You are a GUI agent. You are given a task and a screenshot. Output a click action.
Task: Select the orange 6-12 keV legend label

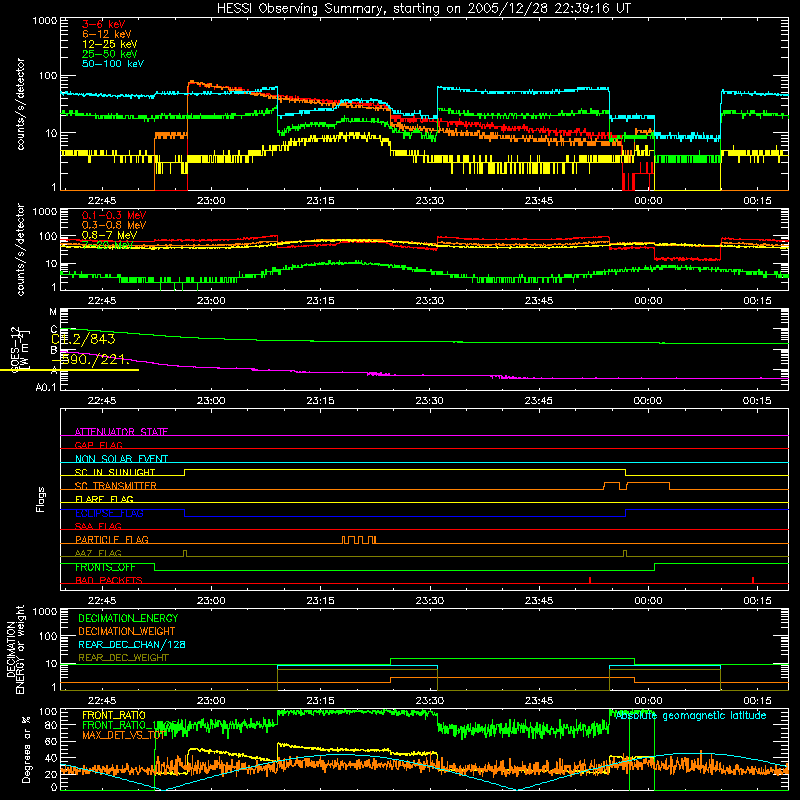tap(107, 34)
